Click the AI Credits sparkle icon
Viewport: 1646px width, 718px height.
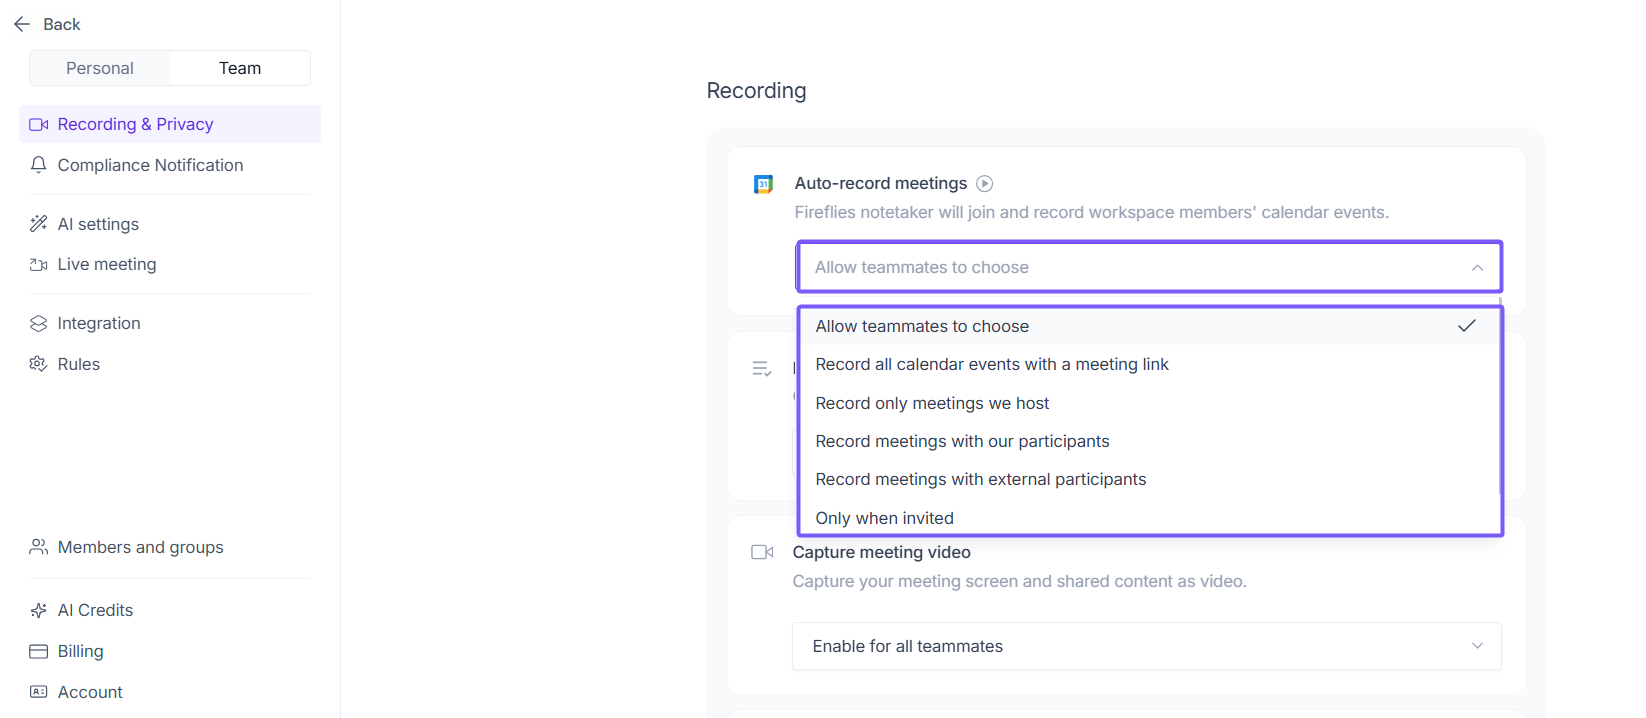[x=39, y=610]
